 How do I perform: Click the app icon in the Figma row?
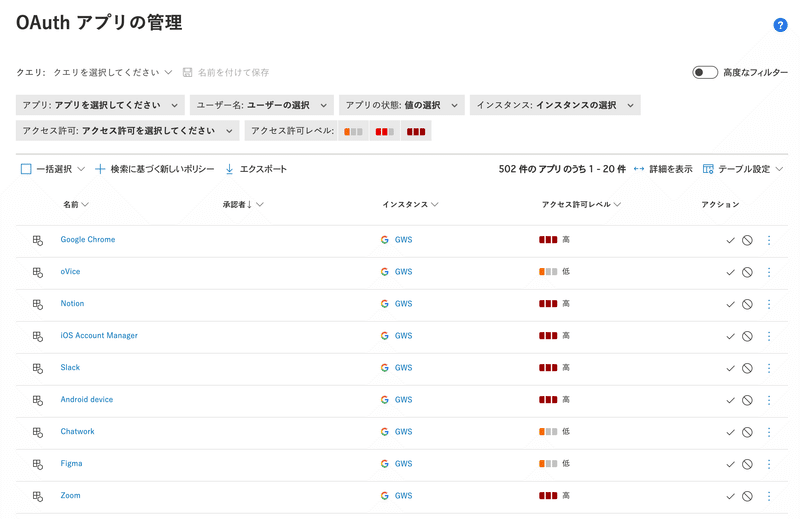[38, 464]
